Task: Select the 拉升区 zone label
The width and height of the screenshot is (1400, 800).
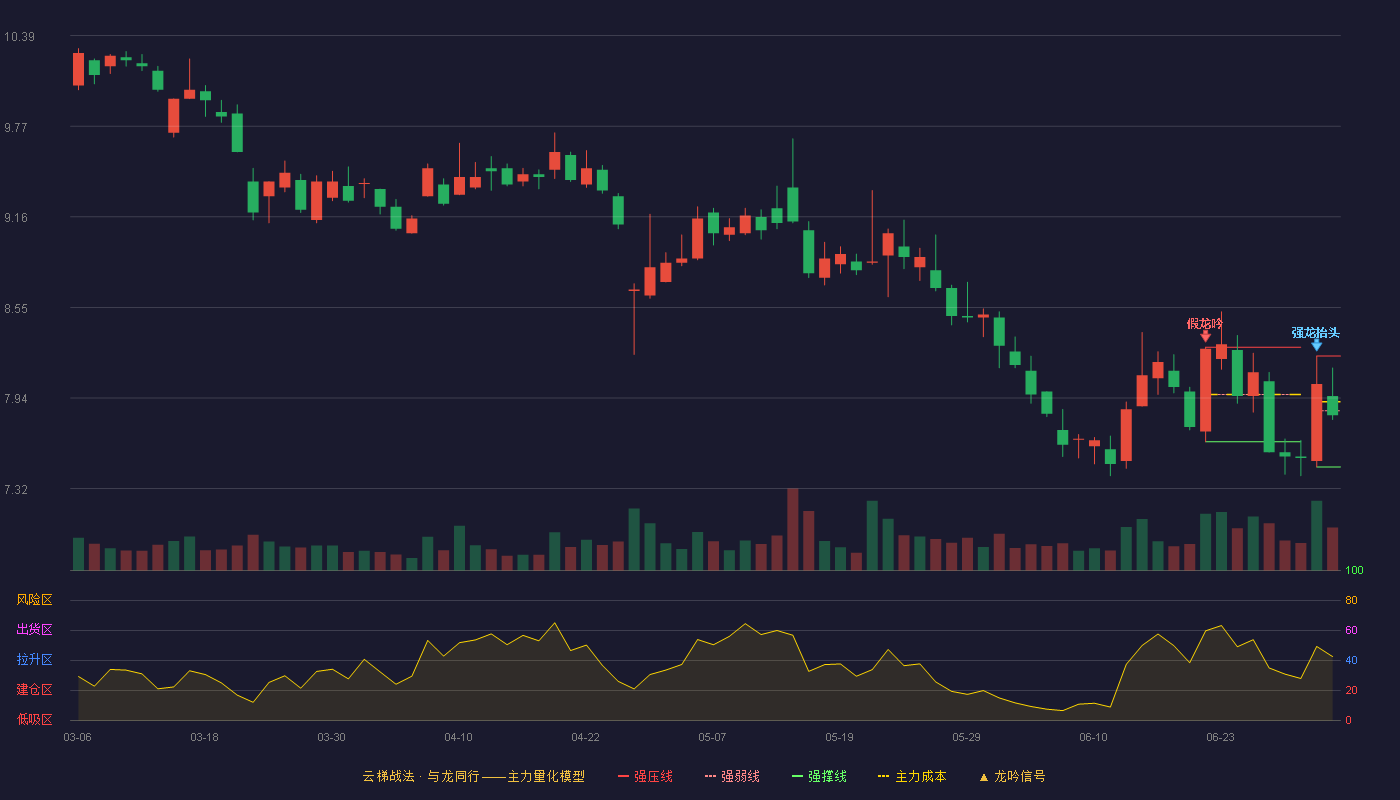Action: (x=34, y=660)
